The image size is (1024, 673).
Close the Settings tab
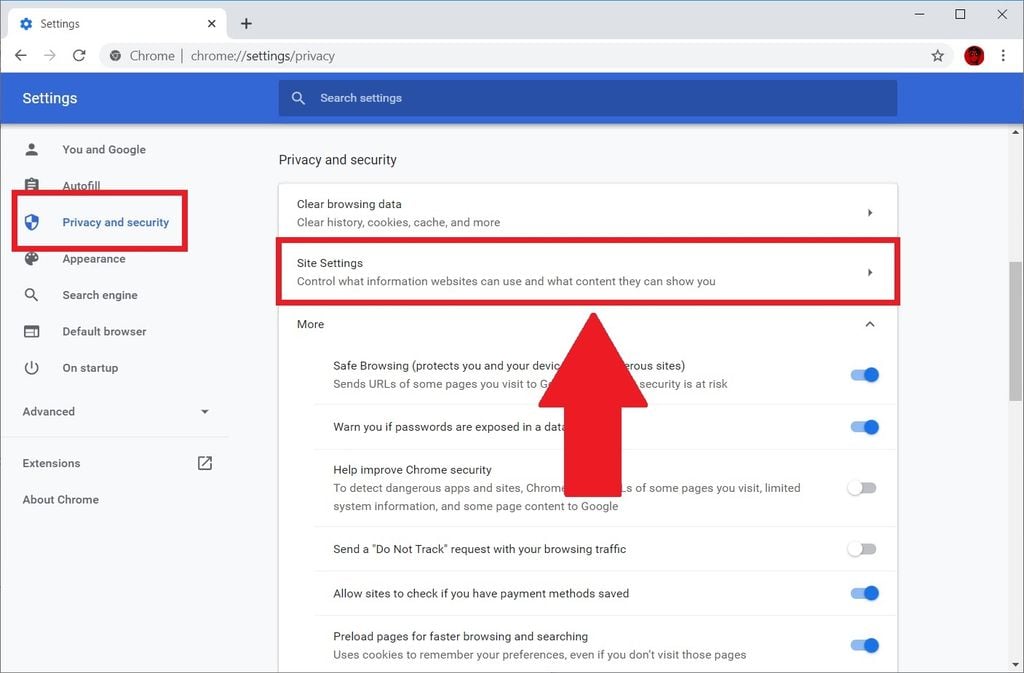click(212, 23)
